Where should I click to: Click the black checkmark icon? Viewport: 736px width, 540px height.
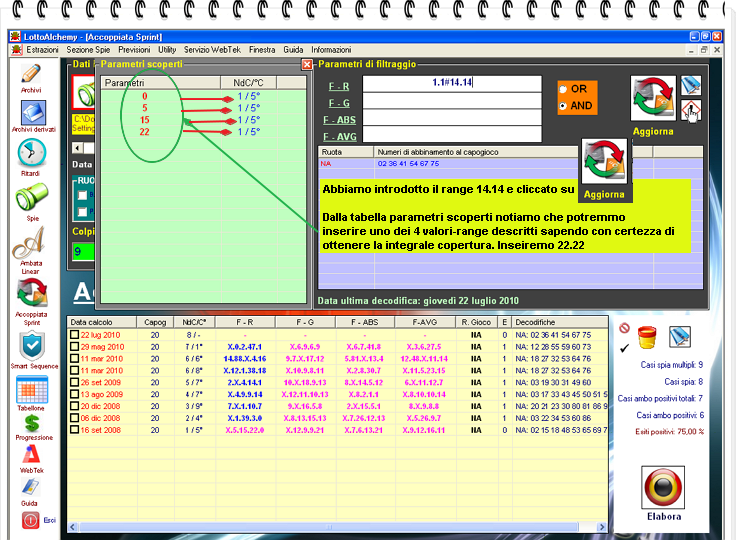624,348
